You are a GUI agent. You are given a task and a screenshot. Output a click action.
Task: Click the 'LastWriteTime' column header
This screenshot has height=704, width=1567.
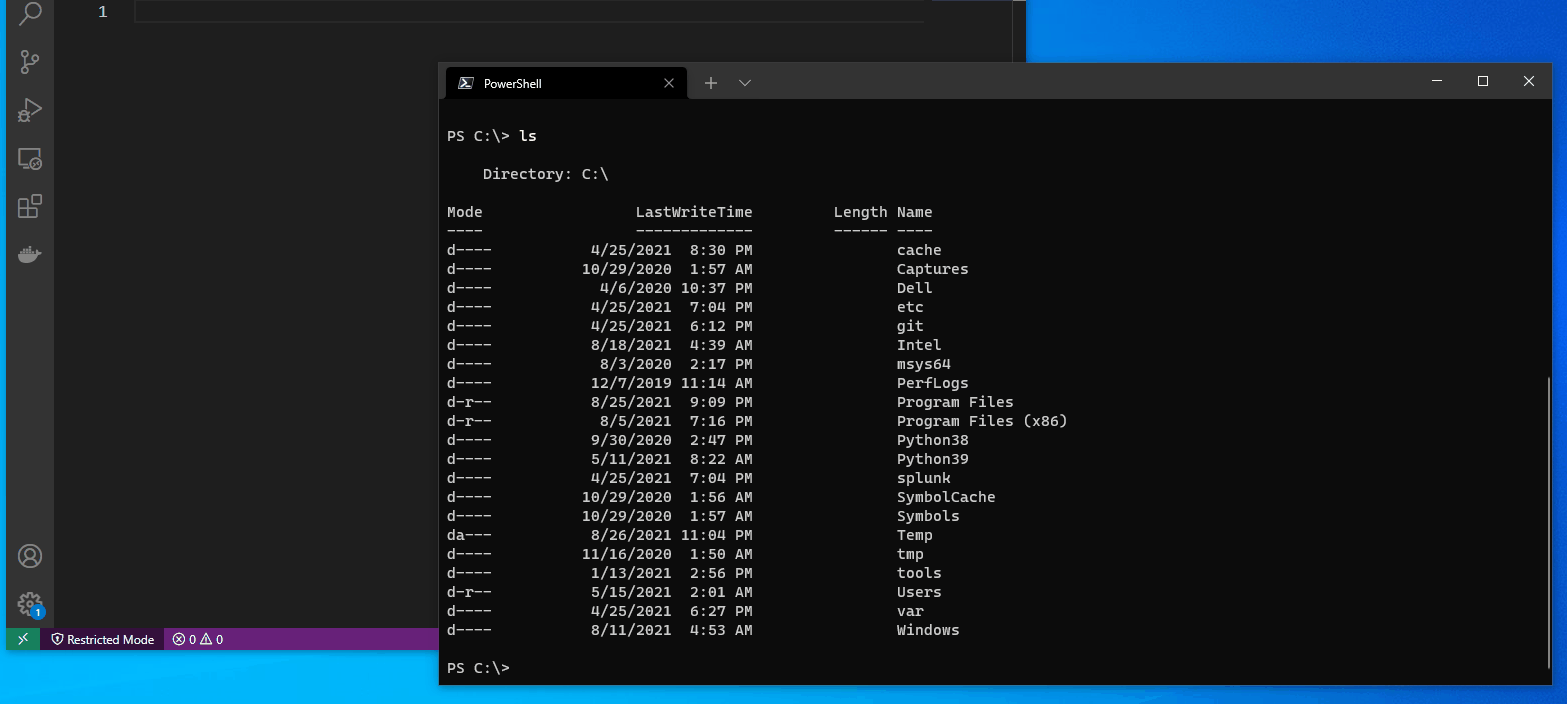pos(694,212)
